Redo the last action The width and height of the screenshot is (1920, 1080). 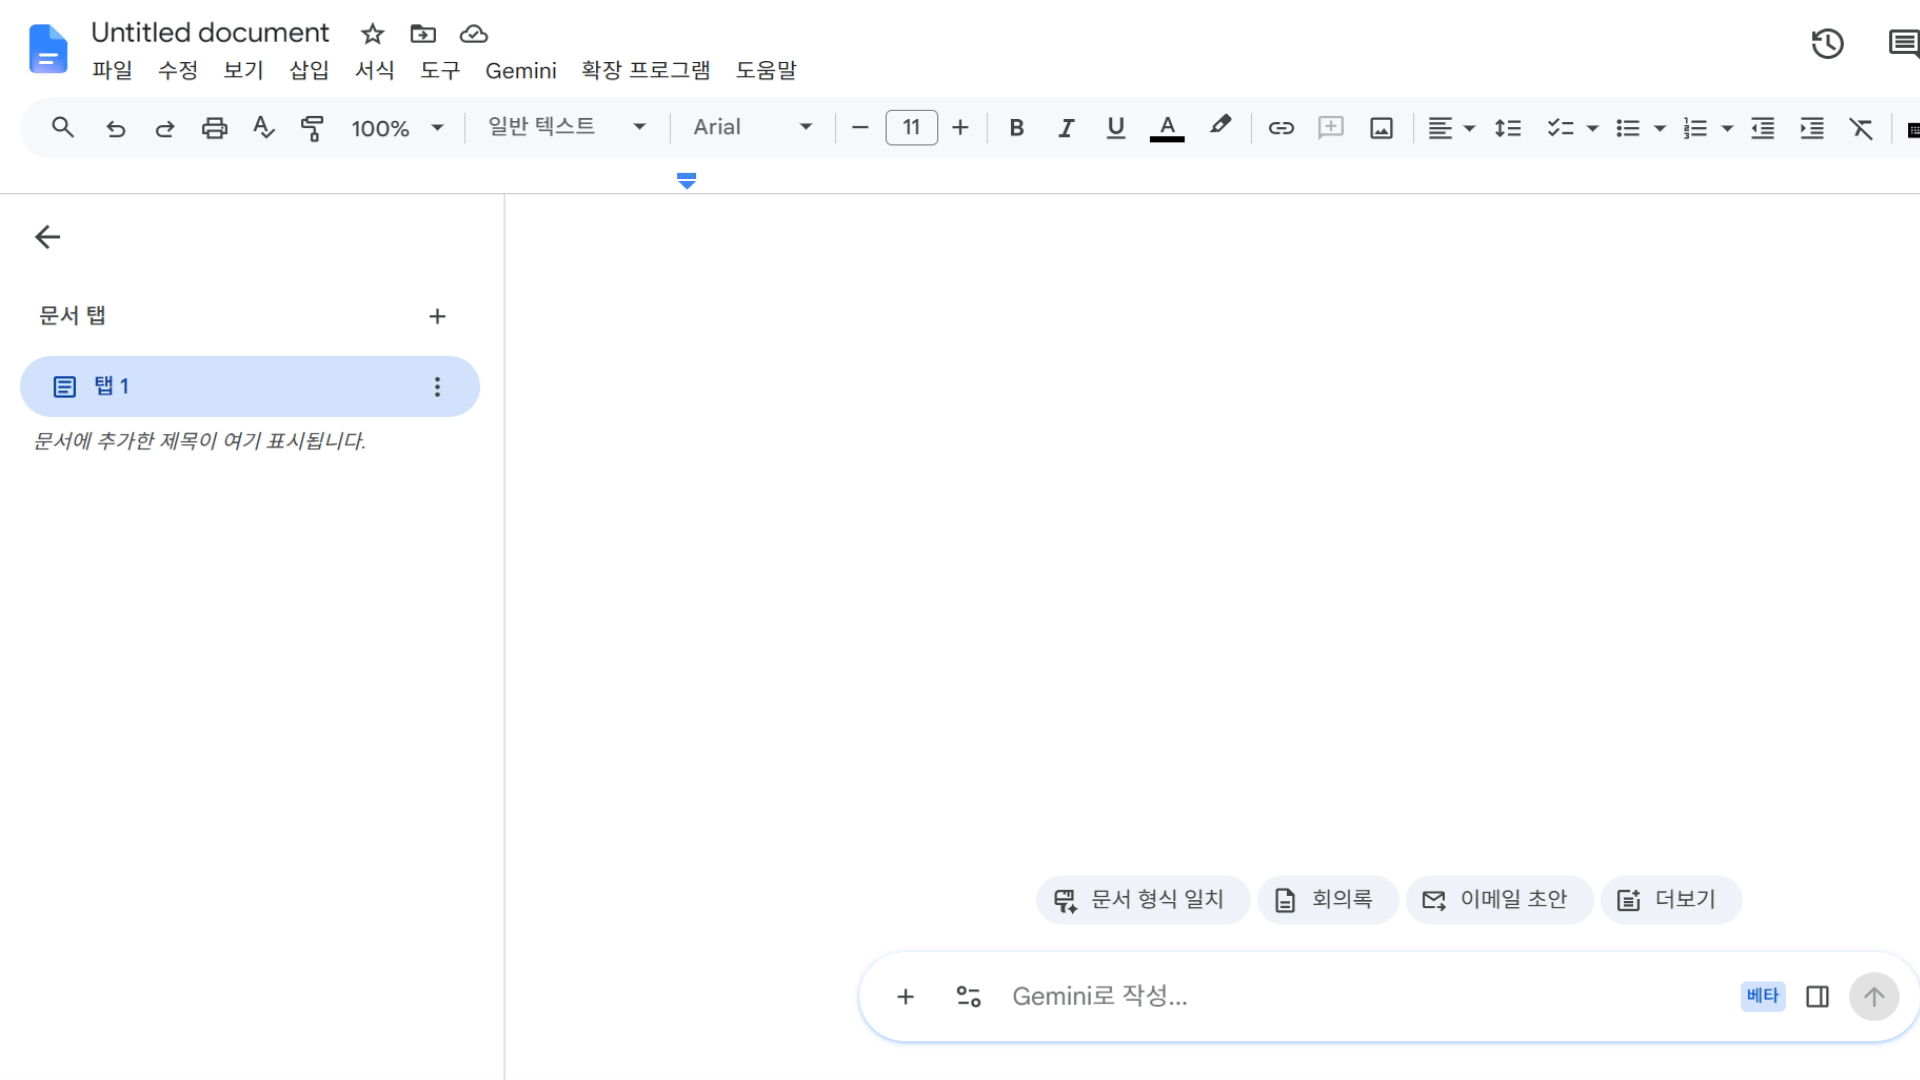(165, 128)
